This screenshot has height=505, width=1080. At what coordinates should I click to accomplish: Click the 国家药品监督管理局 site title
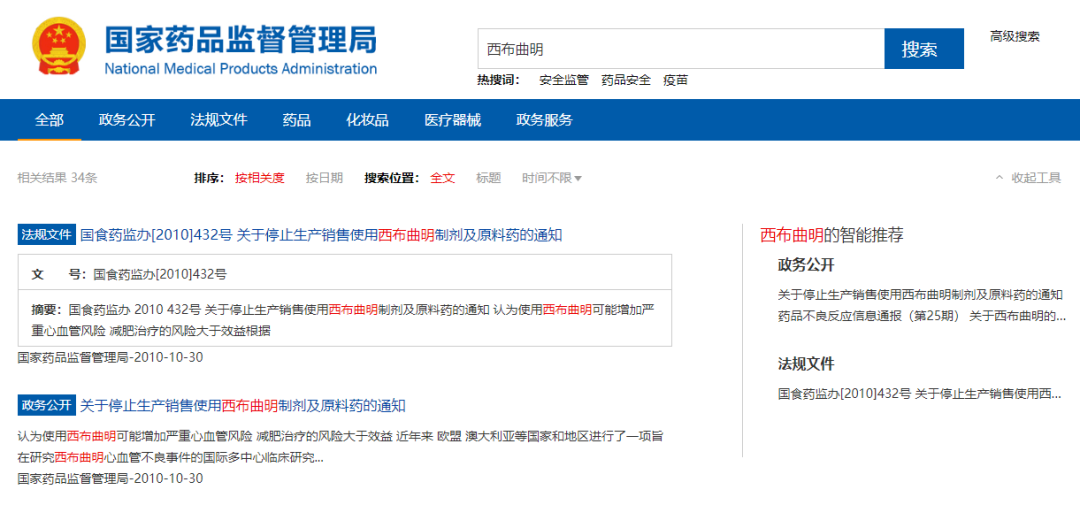240,39
